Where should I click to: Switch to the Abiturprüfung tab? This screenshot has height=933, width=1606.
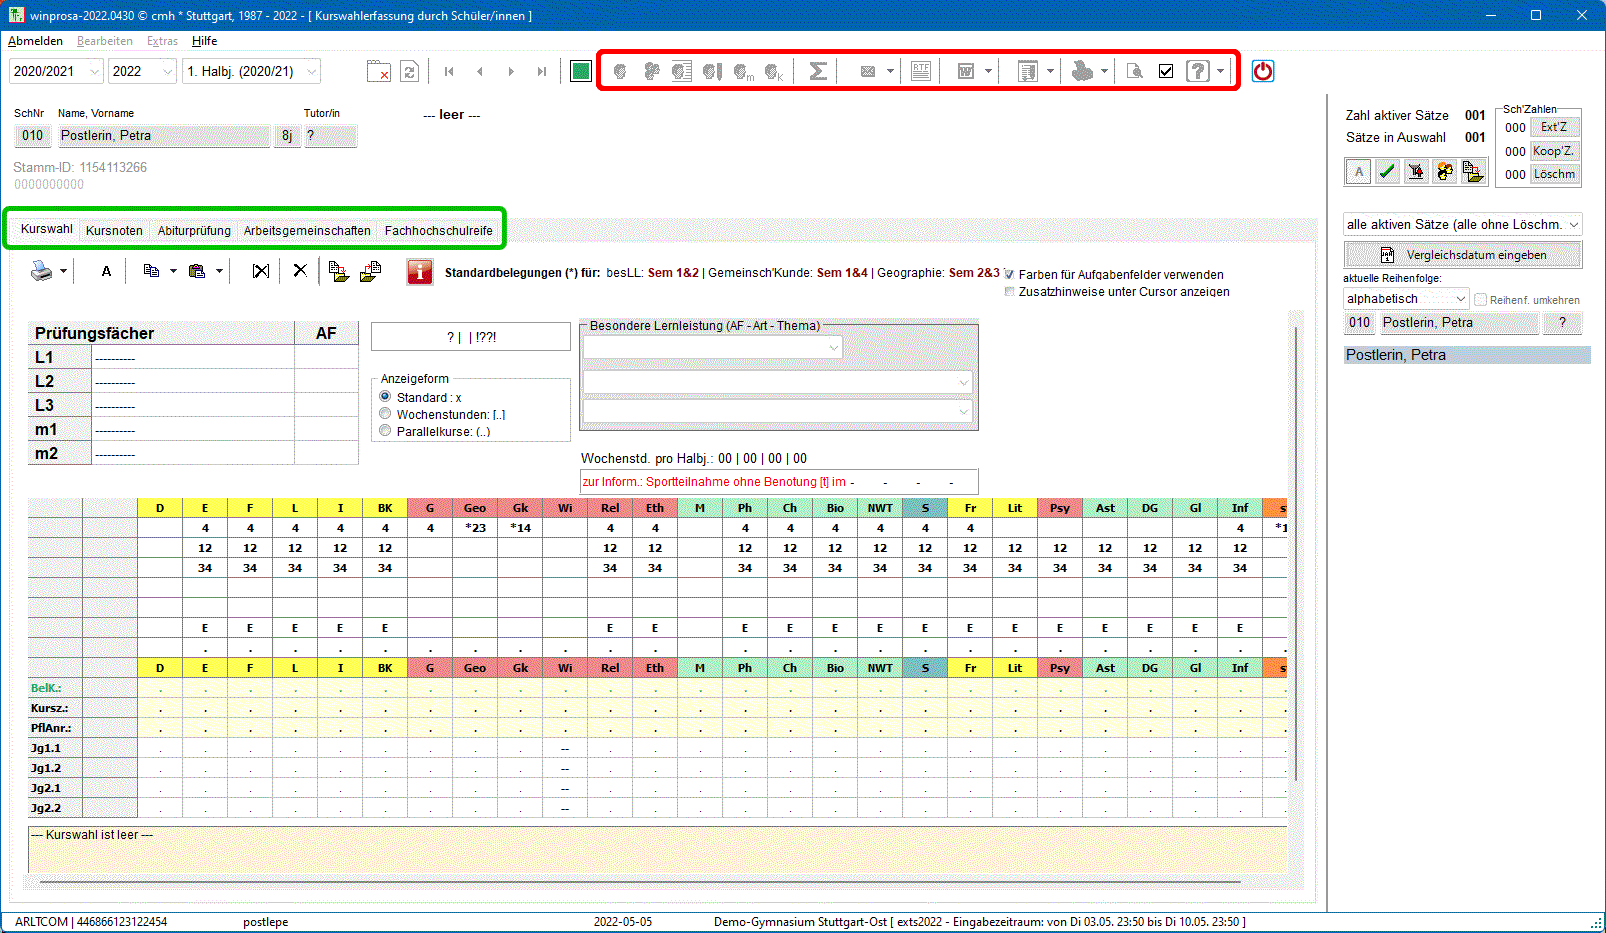click(194, 230)
